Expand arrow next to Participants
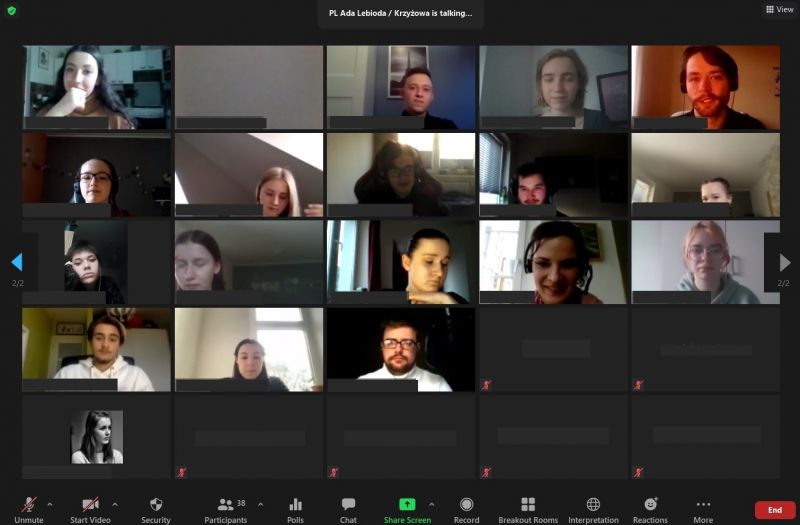Viewport: 800px width, 525px height. coord(261,504)
